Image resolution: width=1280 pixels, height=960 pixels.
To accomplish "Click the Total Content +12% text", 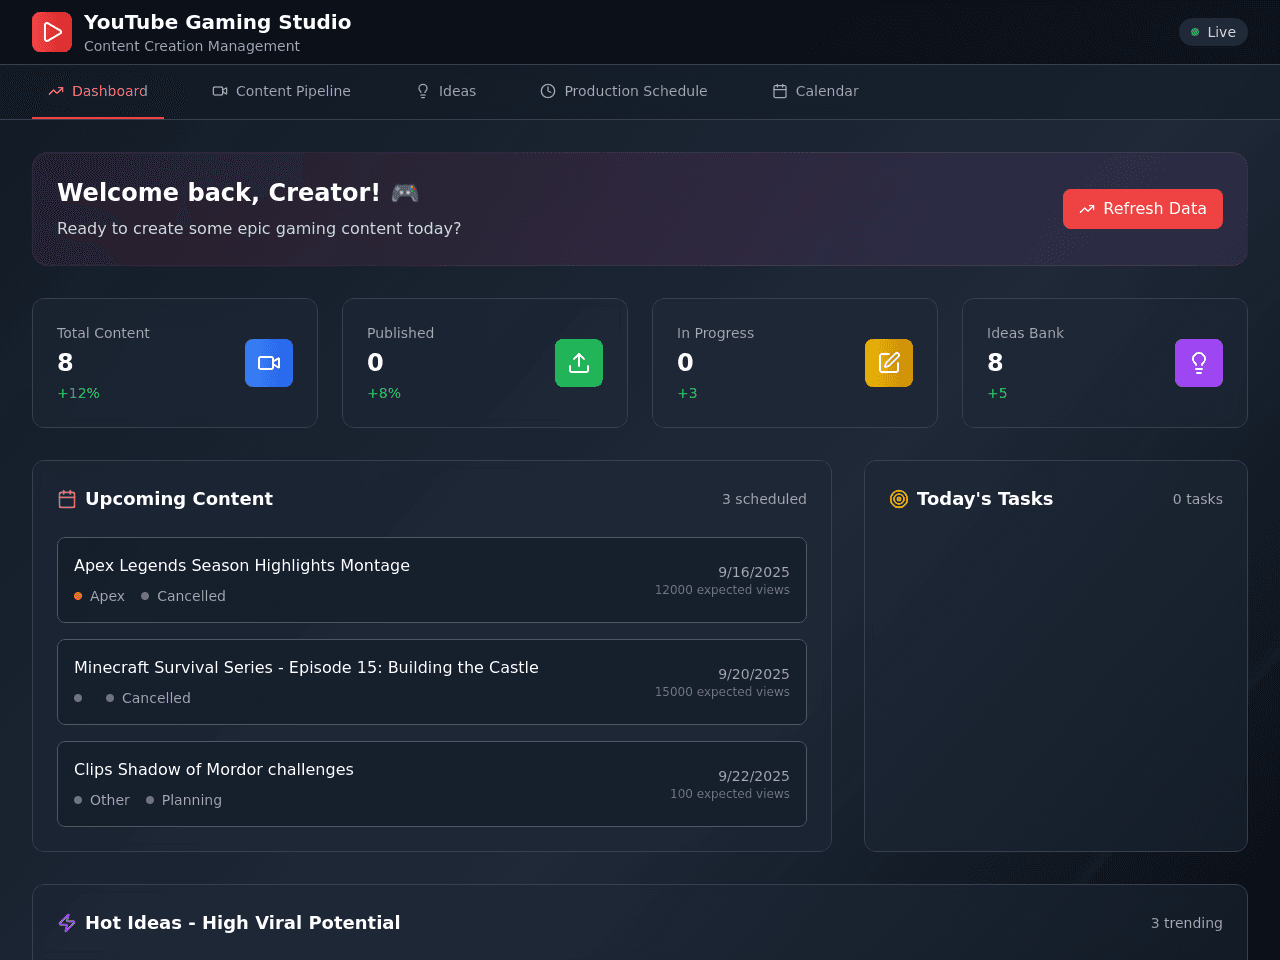I will tap(78, 393).
